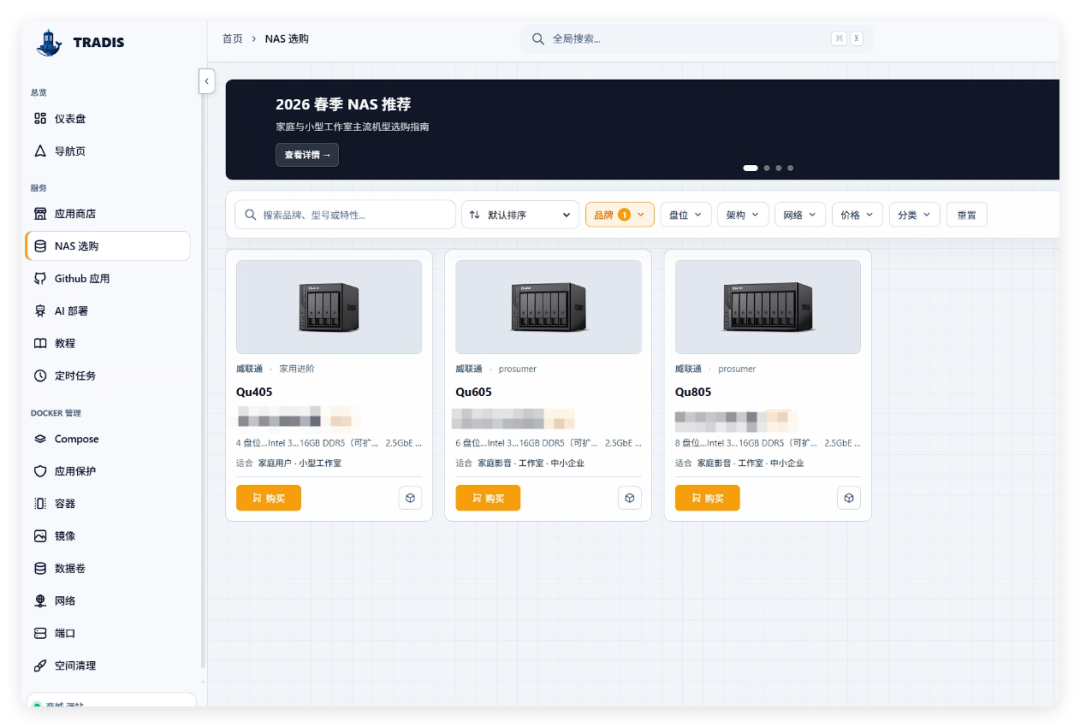Screen dimensions: 1080x727
Task: Expand the 盘位 bay filter
Action: coord(685,215)
